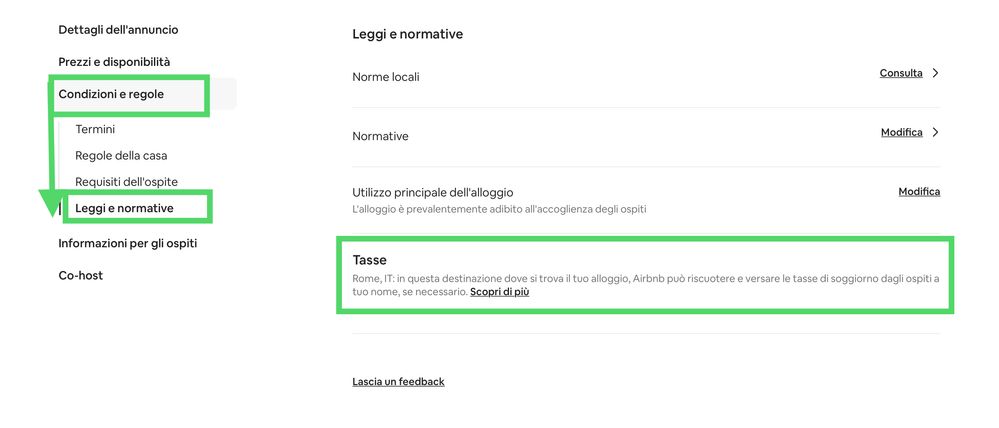Viewport: 999px width, 428px height.
Task: Open Regole della casa sub-item
Action: [x=121, y=156]
